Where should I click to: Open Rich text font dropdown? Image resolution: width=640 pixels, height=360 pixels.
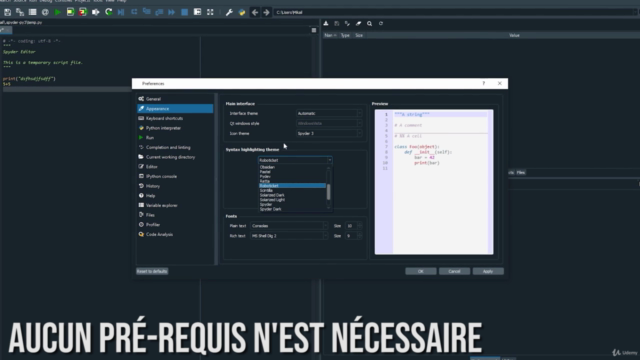click(289, 236)
